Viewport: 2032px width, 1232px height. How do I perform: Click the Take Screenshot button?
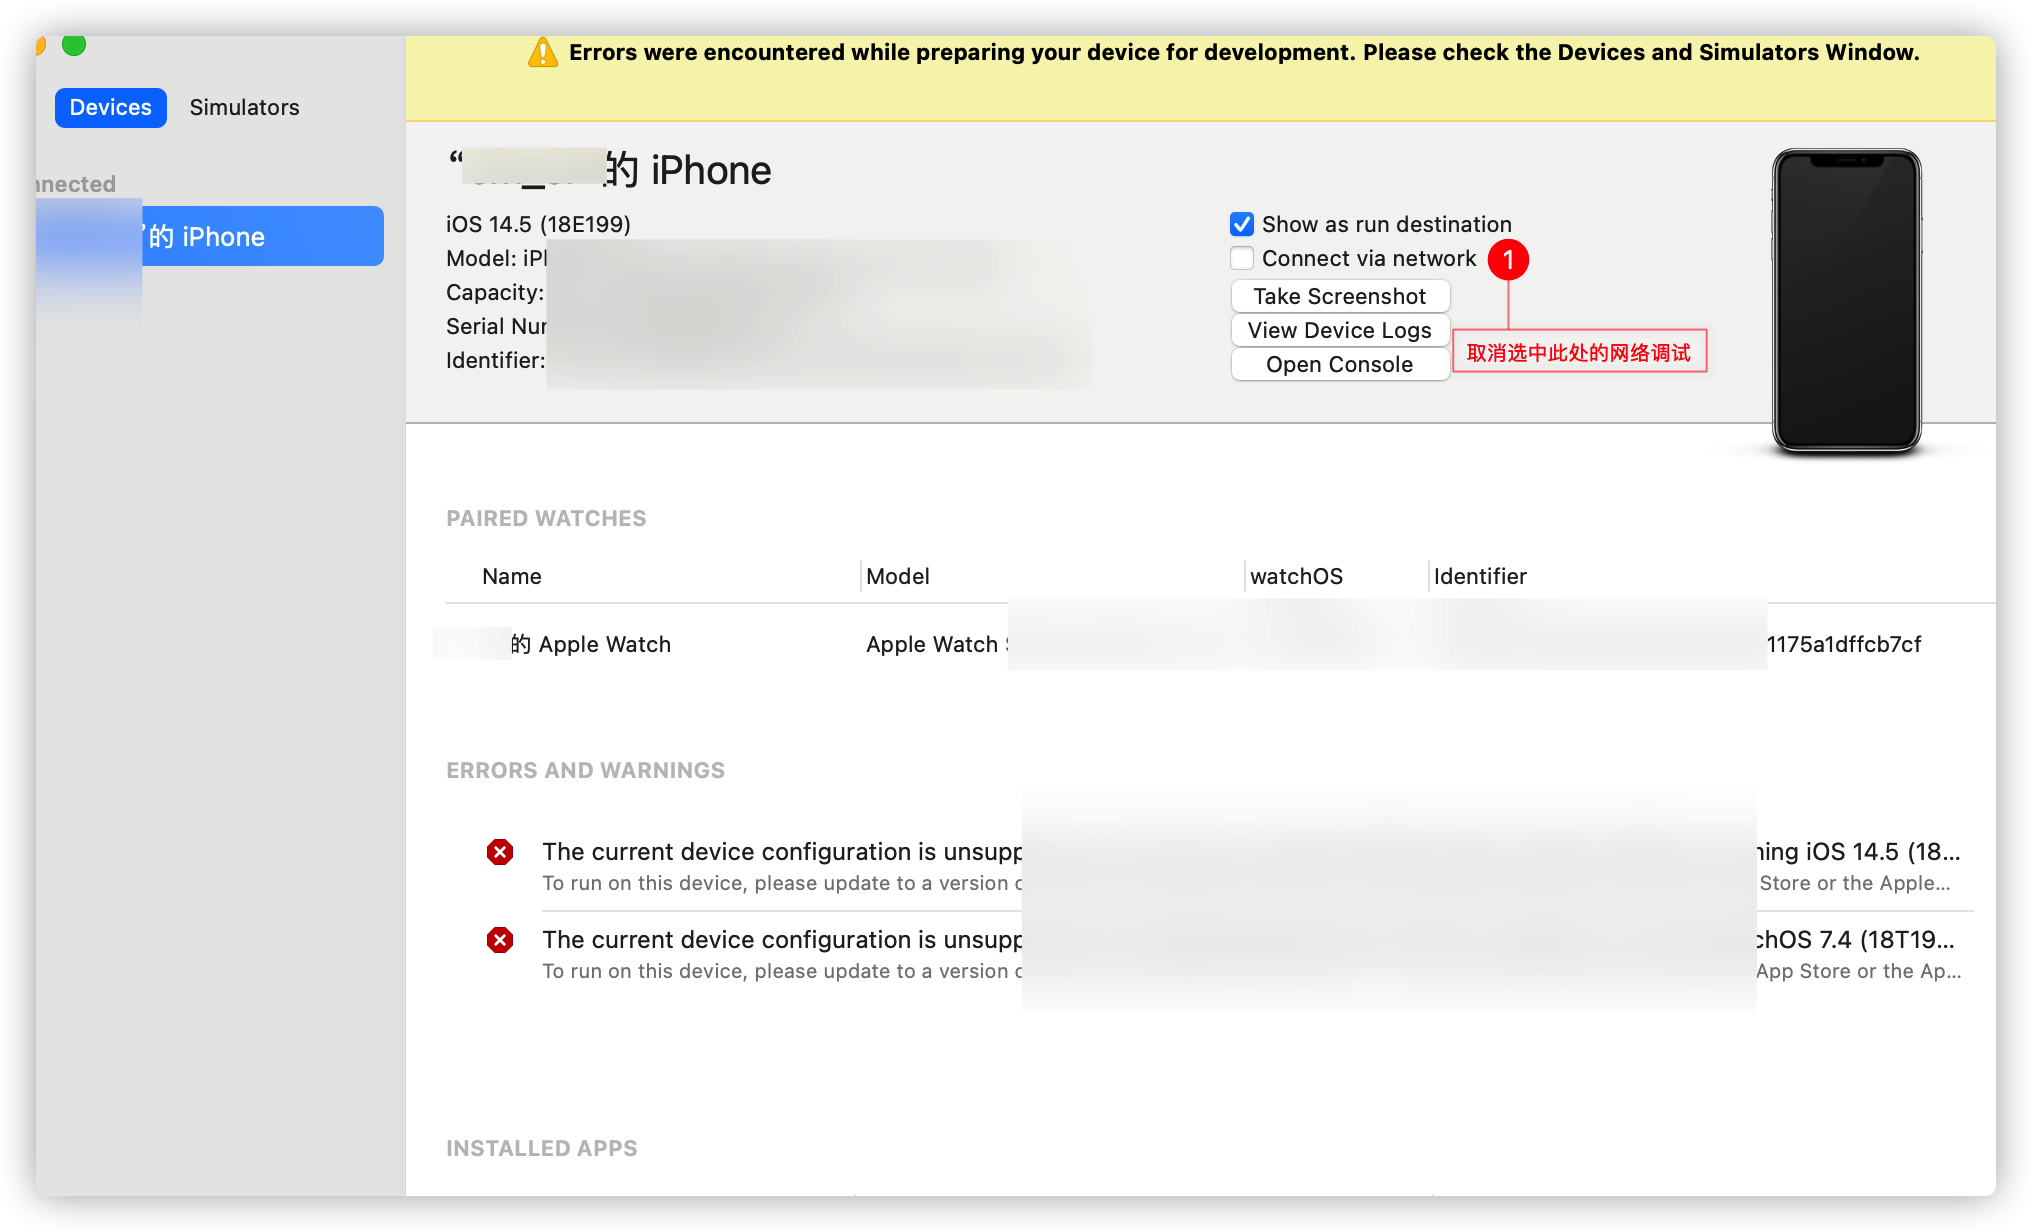pos(1340,296)
